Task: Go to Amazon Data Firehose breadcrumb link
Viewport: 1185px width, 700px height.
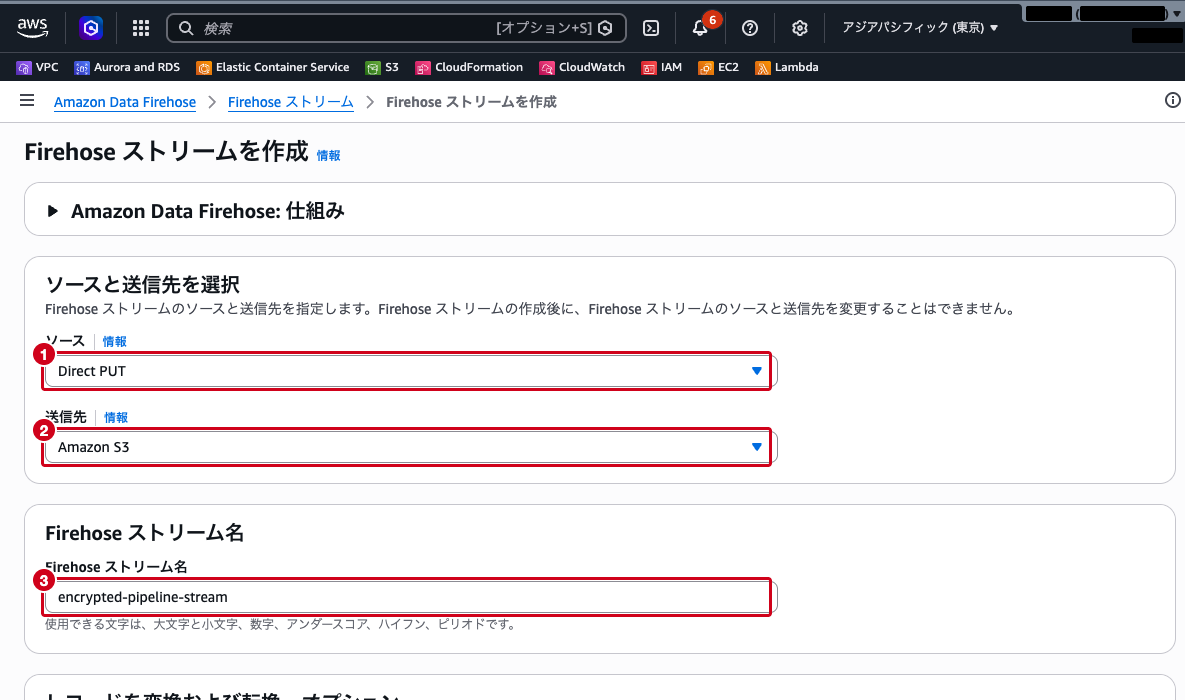Action: click(125, 102)
